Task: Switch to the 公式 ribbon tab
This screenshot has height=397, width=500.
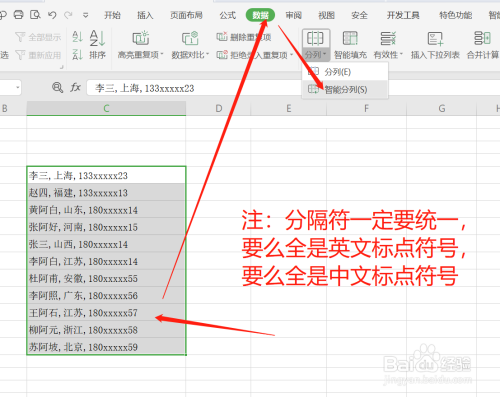Action: click(228, 15)
